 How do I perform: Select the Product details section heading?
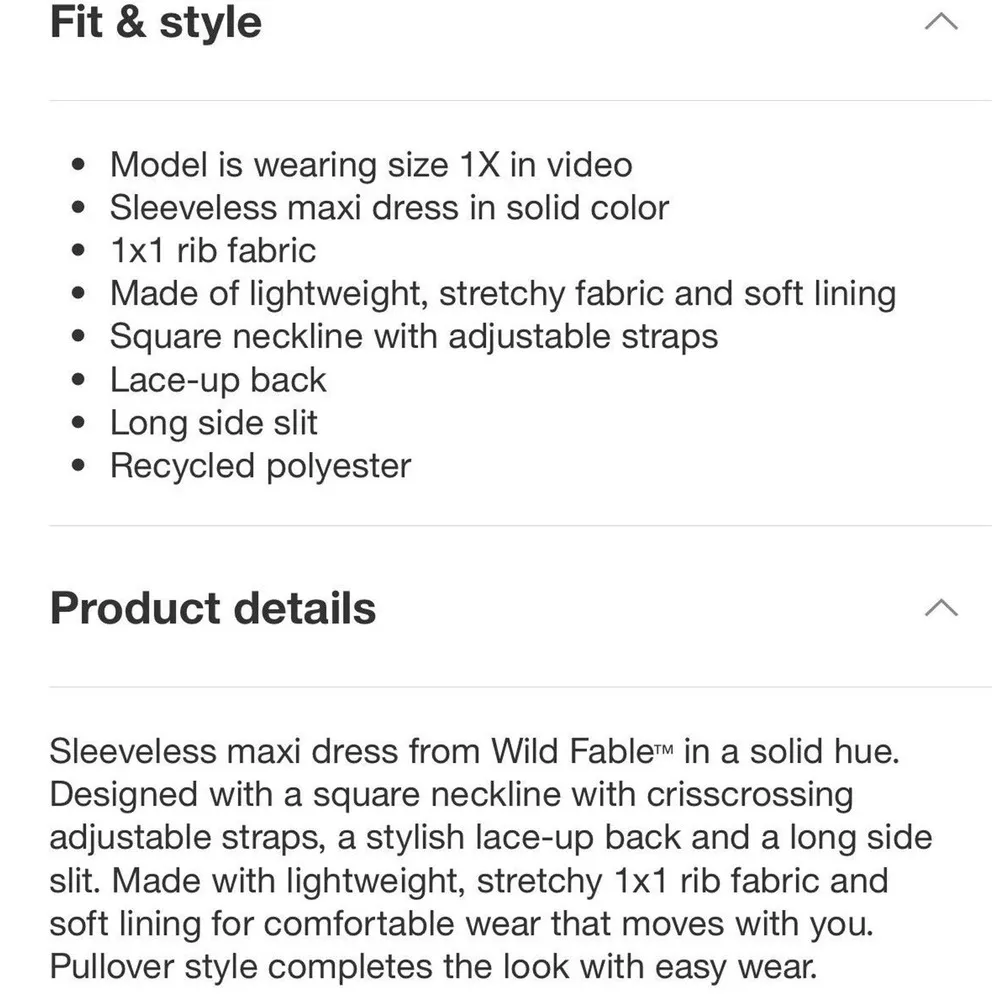[213, 607]
